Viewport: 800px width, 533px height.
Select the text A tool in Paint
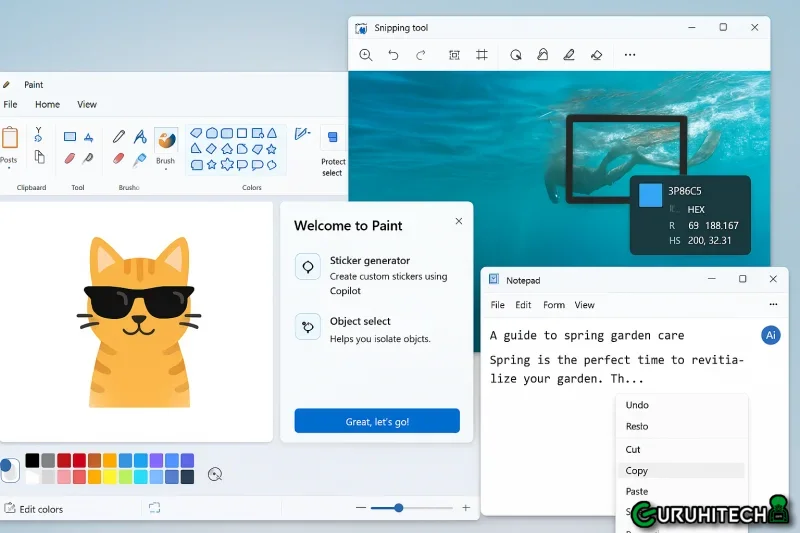(140, 136)
